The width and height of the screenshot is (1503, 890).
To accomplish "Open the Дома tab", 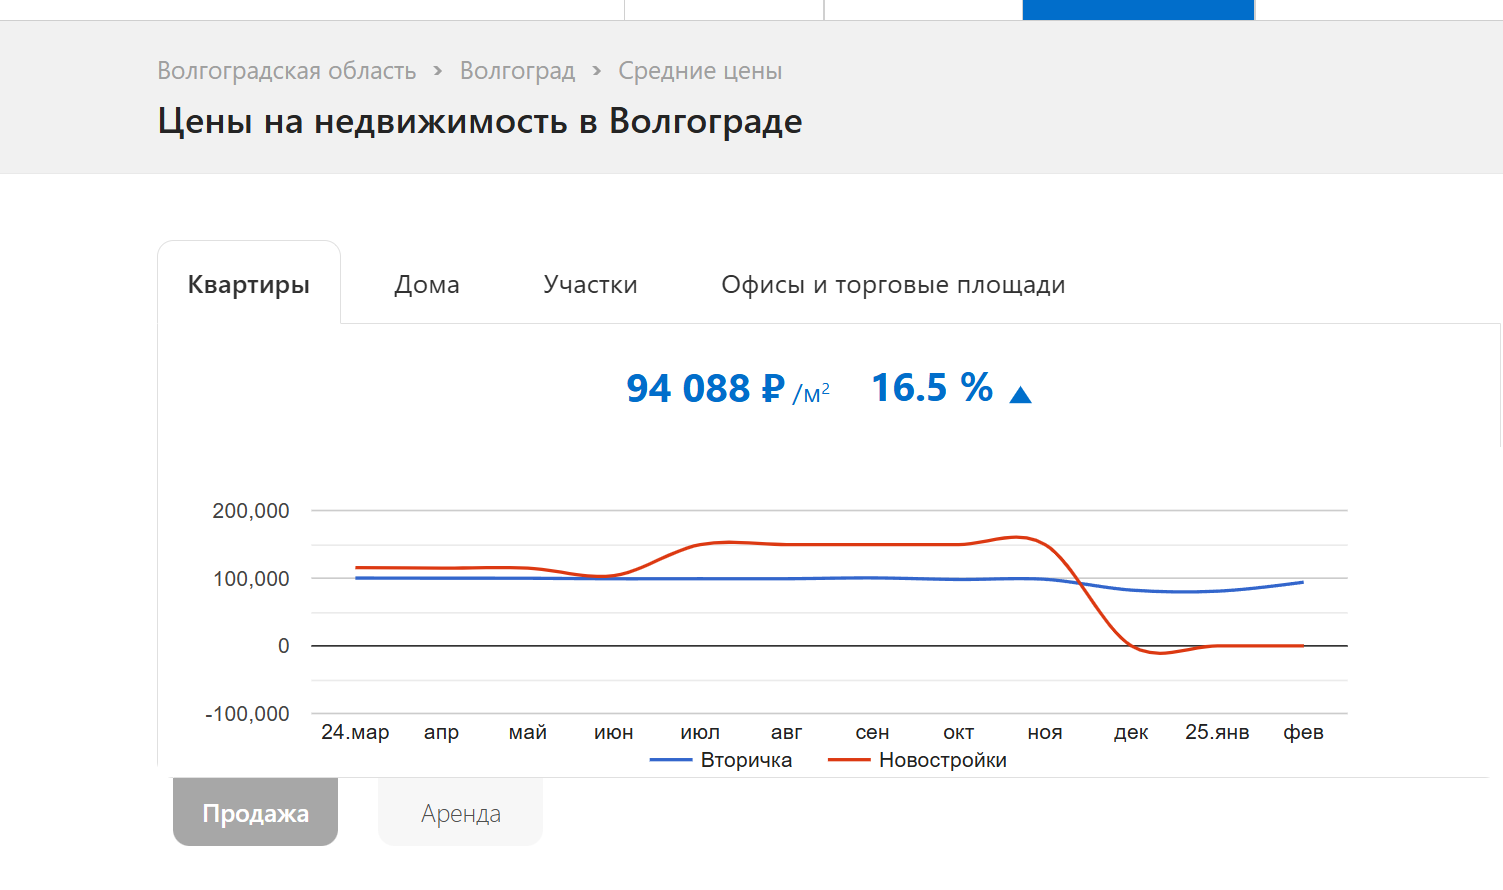I will coord(427,285).
